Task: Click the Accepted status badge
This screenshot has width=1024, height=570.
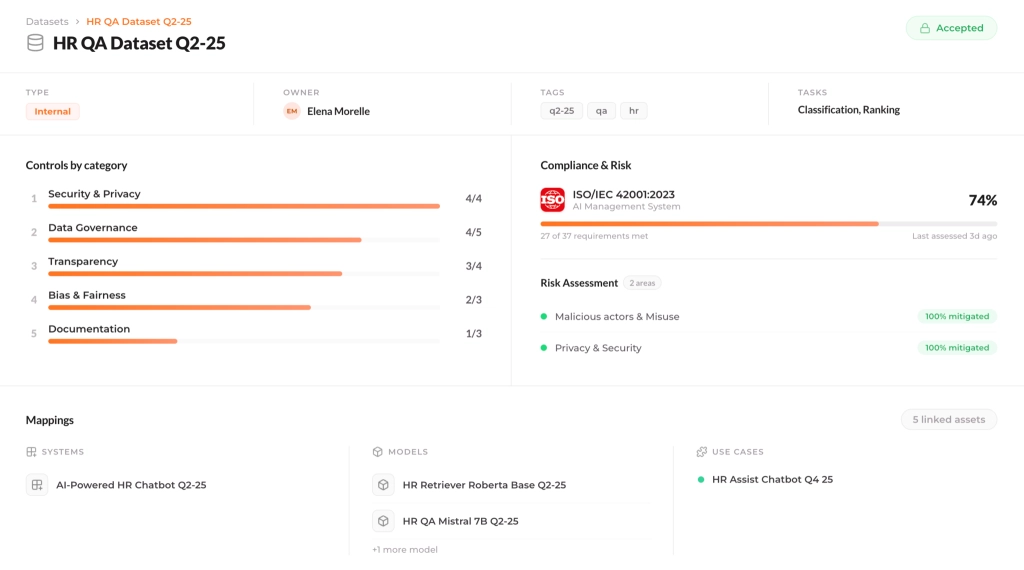Action: point(951,28)
